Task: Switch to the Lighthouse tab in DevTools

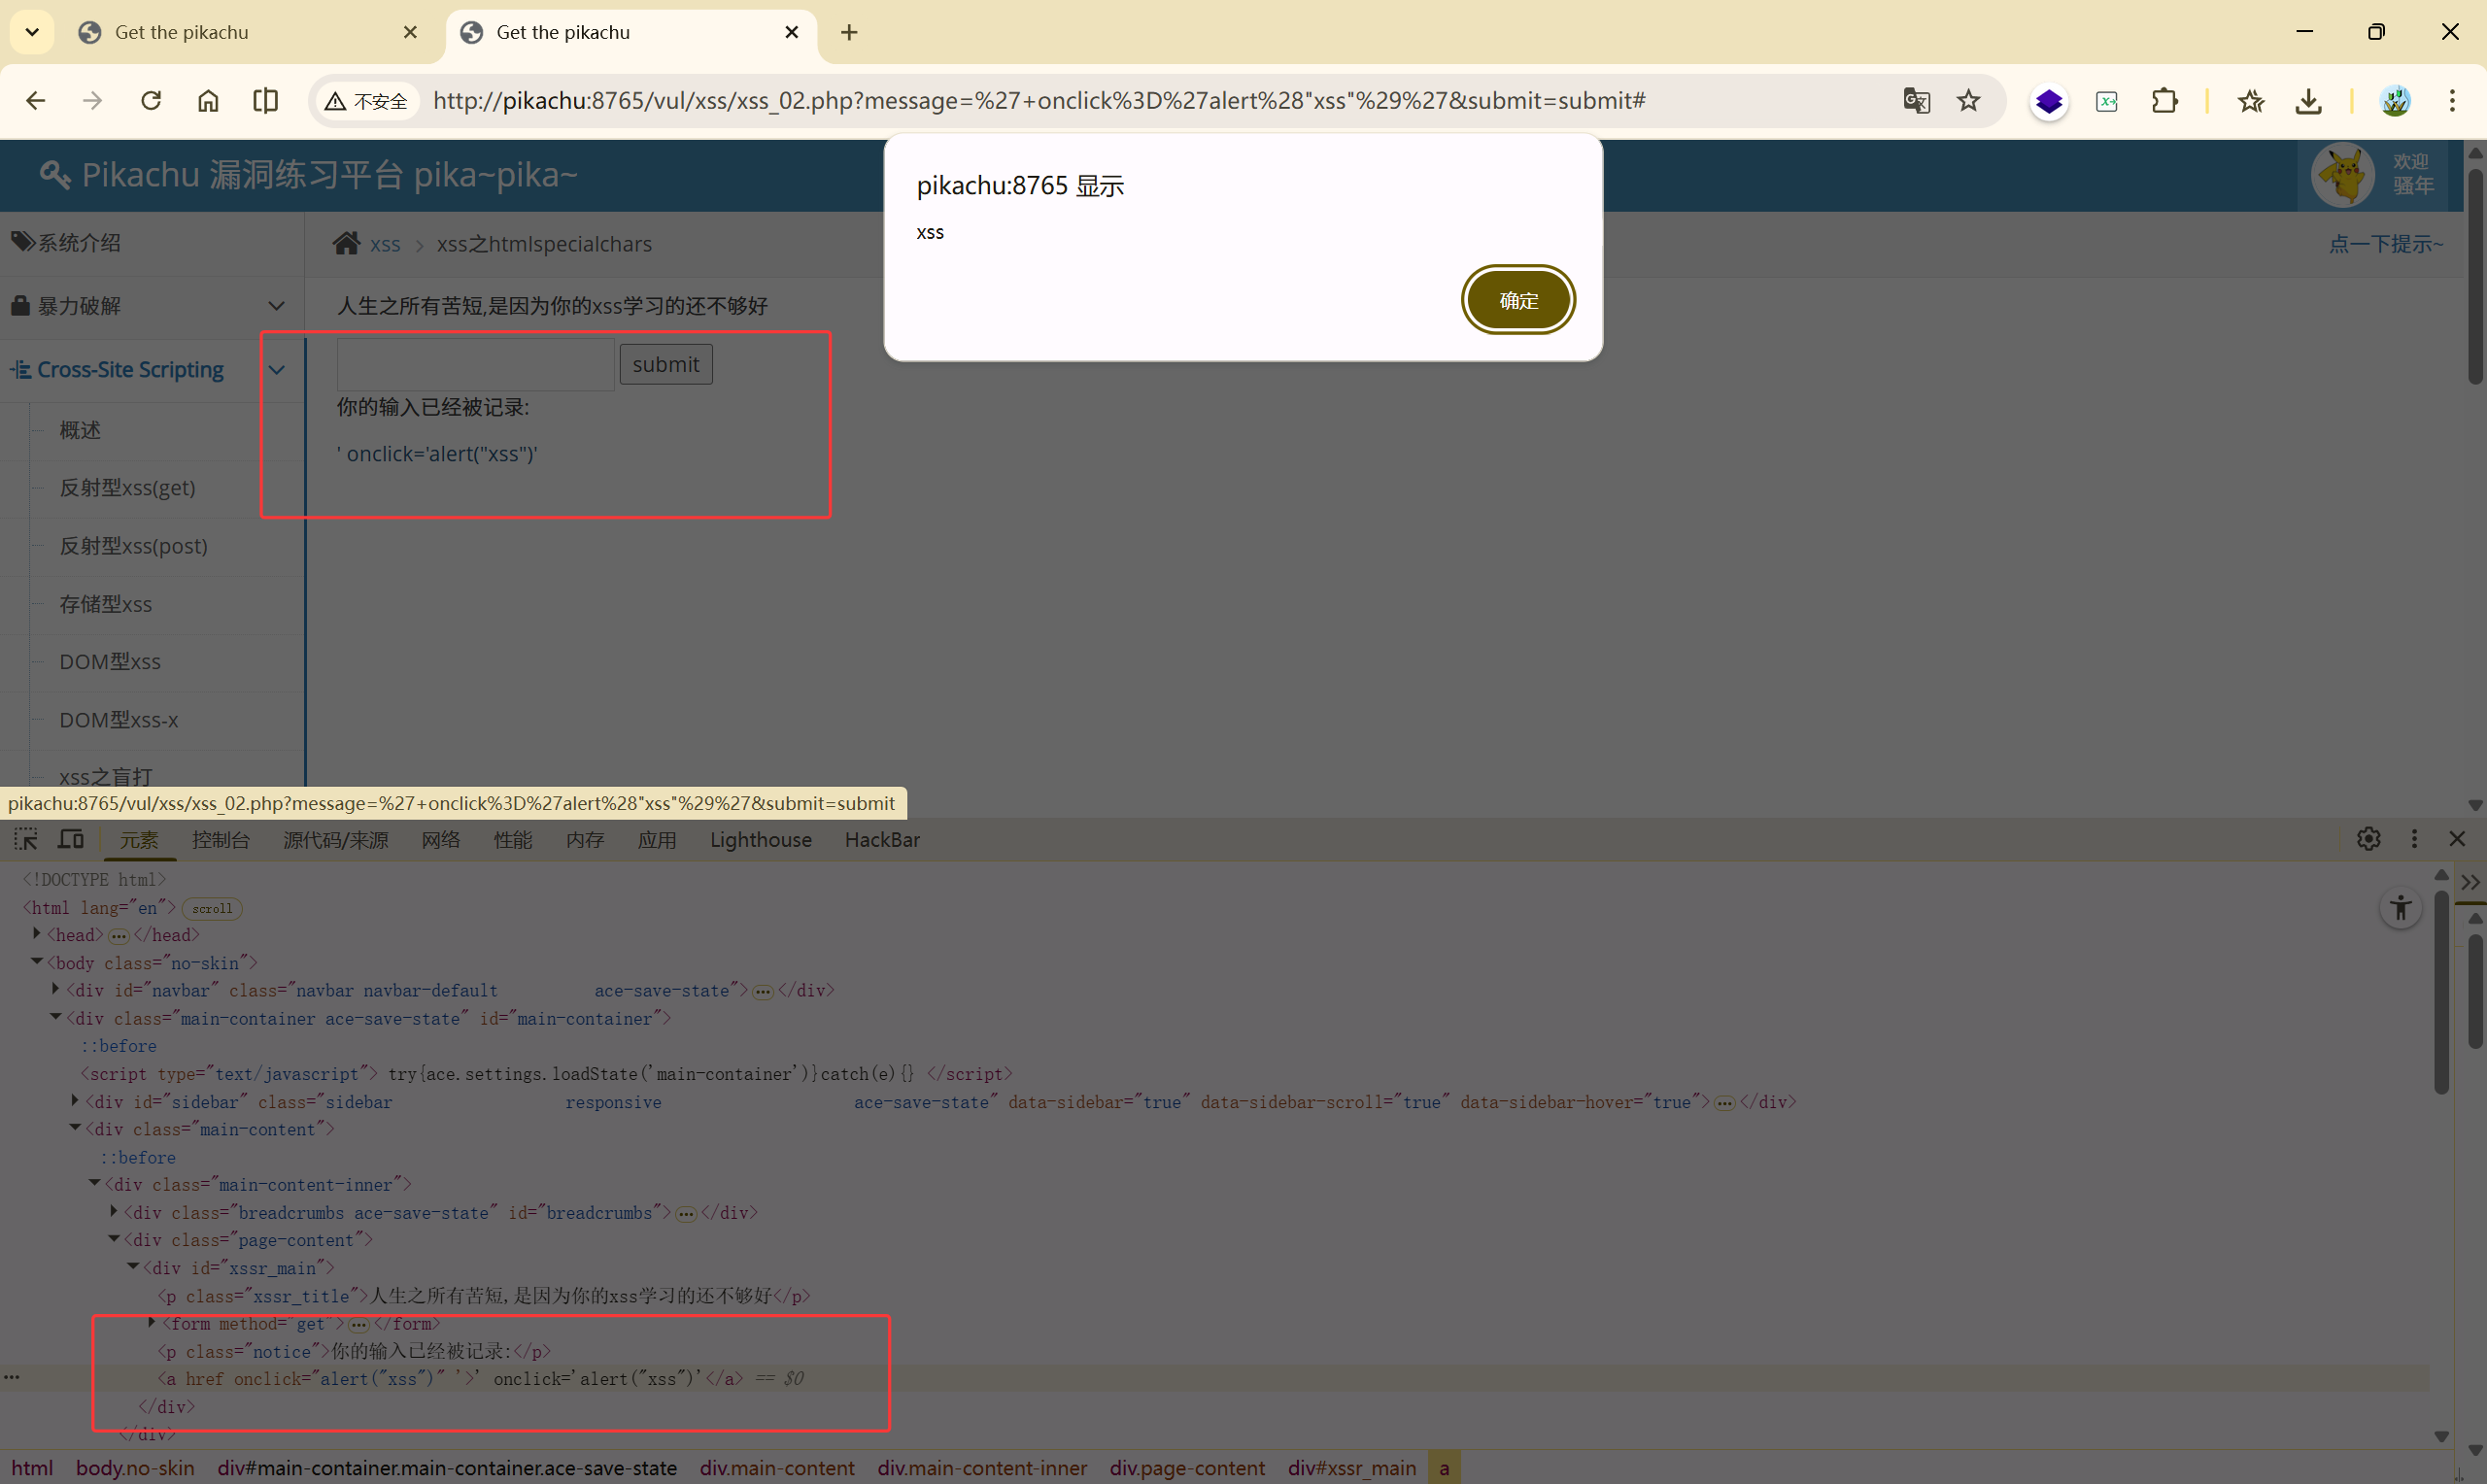Action: tap(760, 840)
